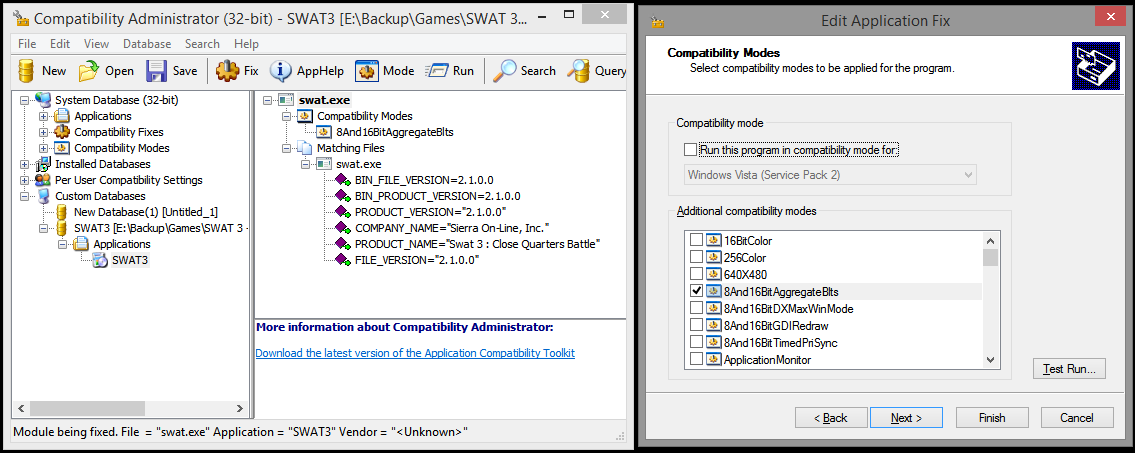
Task: Check the 8And16BitTimedPriSync mode
Action: pyautogui.click(x=696, y=342)
